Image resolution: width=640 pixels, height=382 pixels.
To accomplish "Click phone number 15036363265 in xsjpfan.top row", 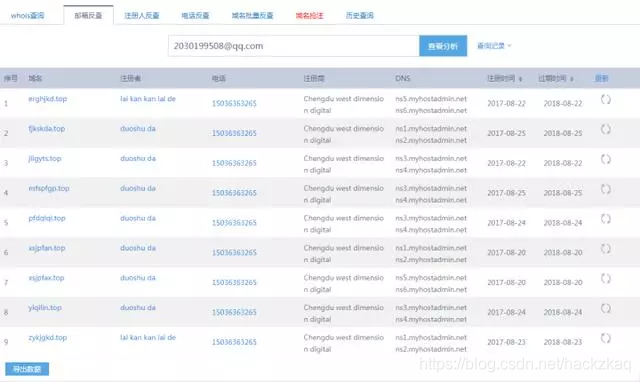I will [234, 252].
